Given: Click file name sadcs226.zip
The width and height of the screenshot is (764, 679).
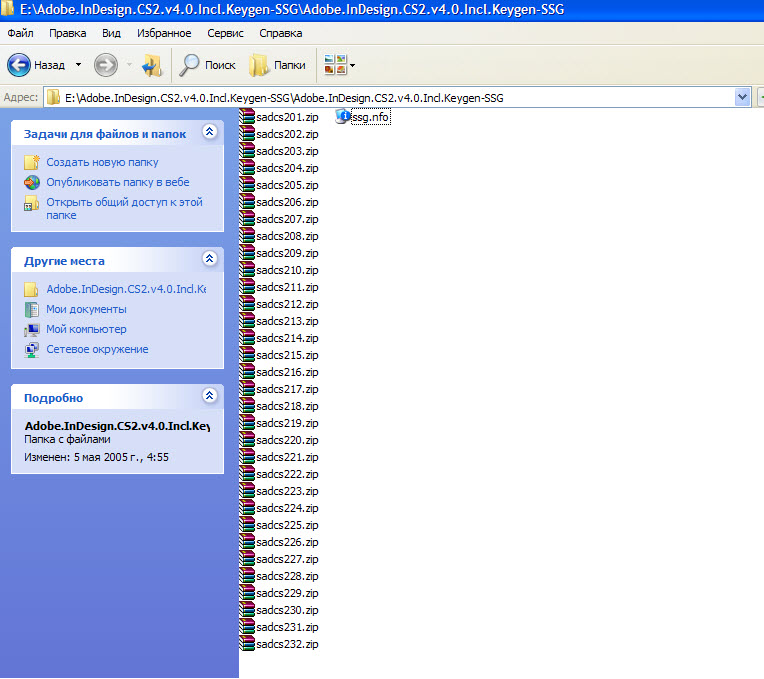Looking at the screenshot, I should (287, 542).
